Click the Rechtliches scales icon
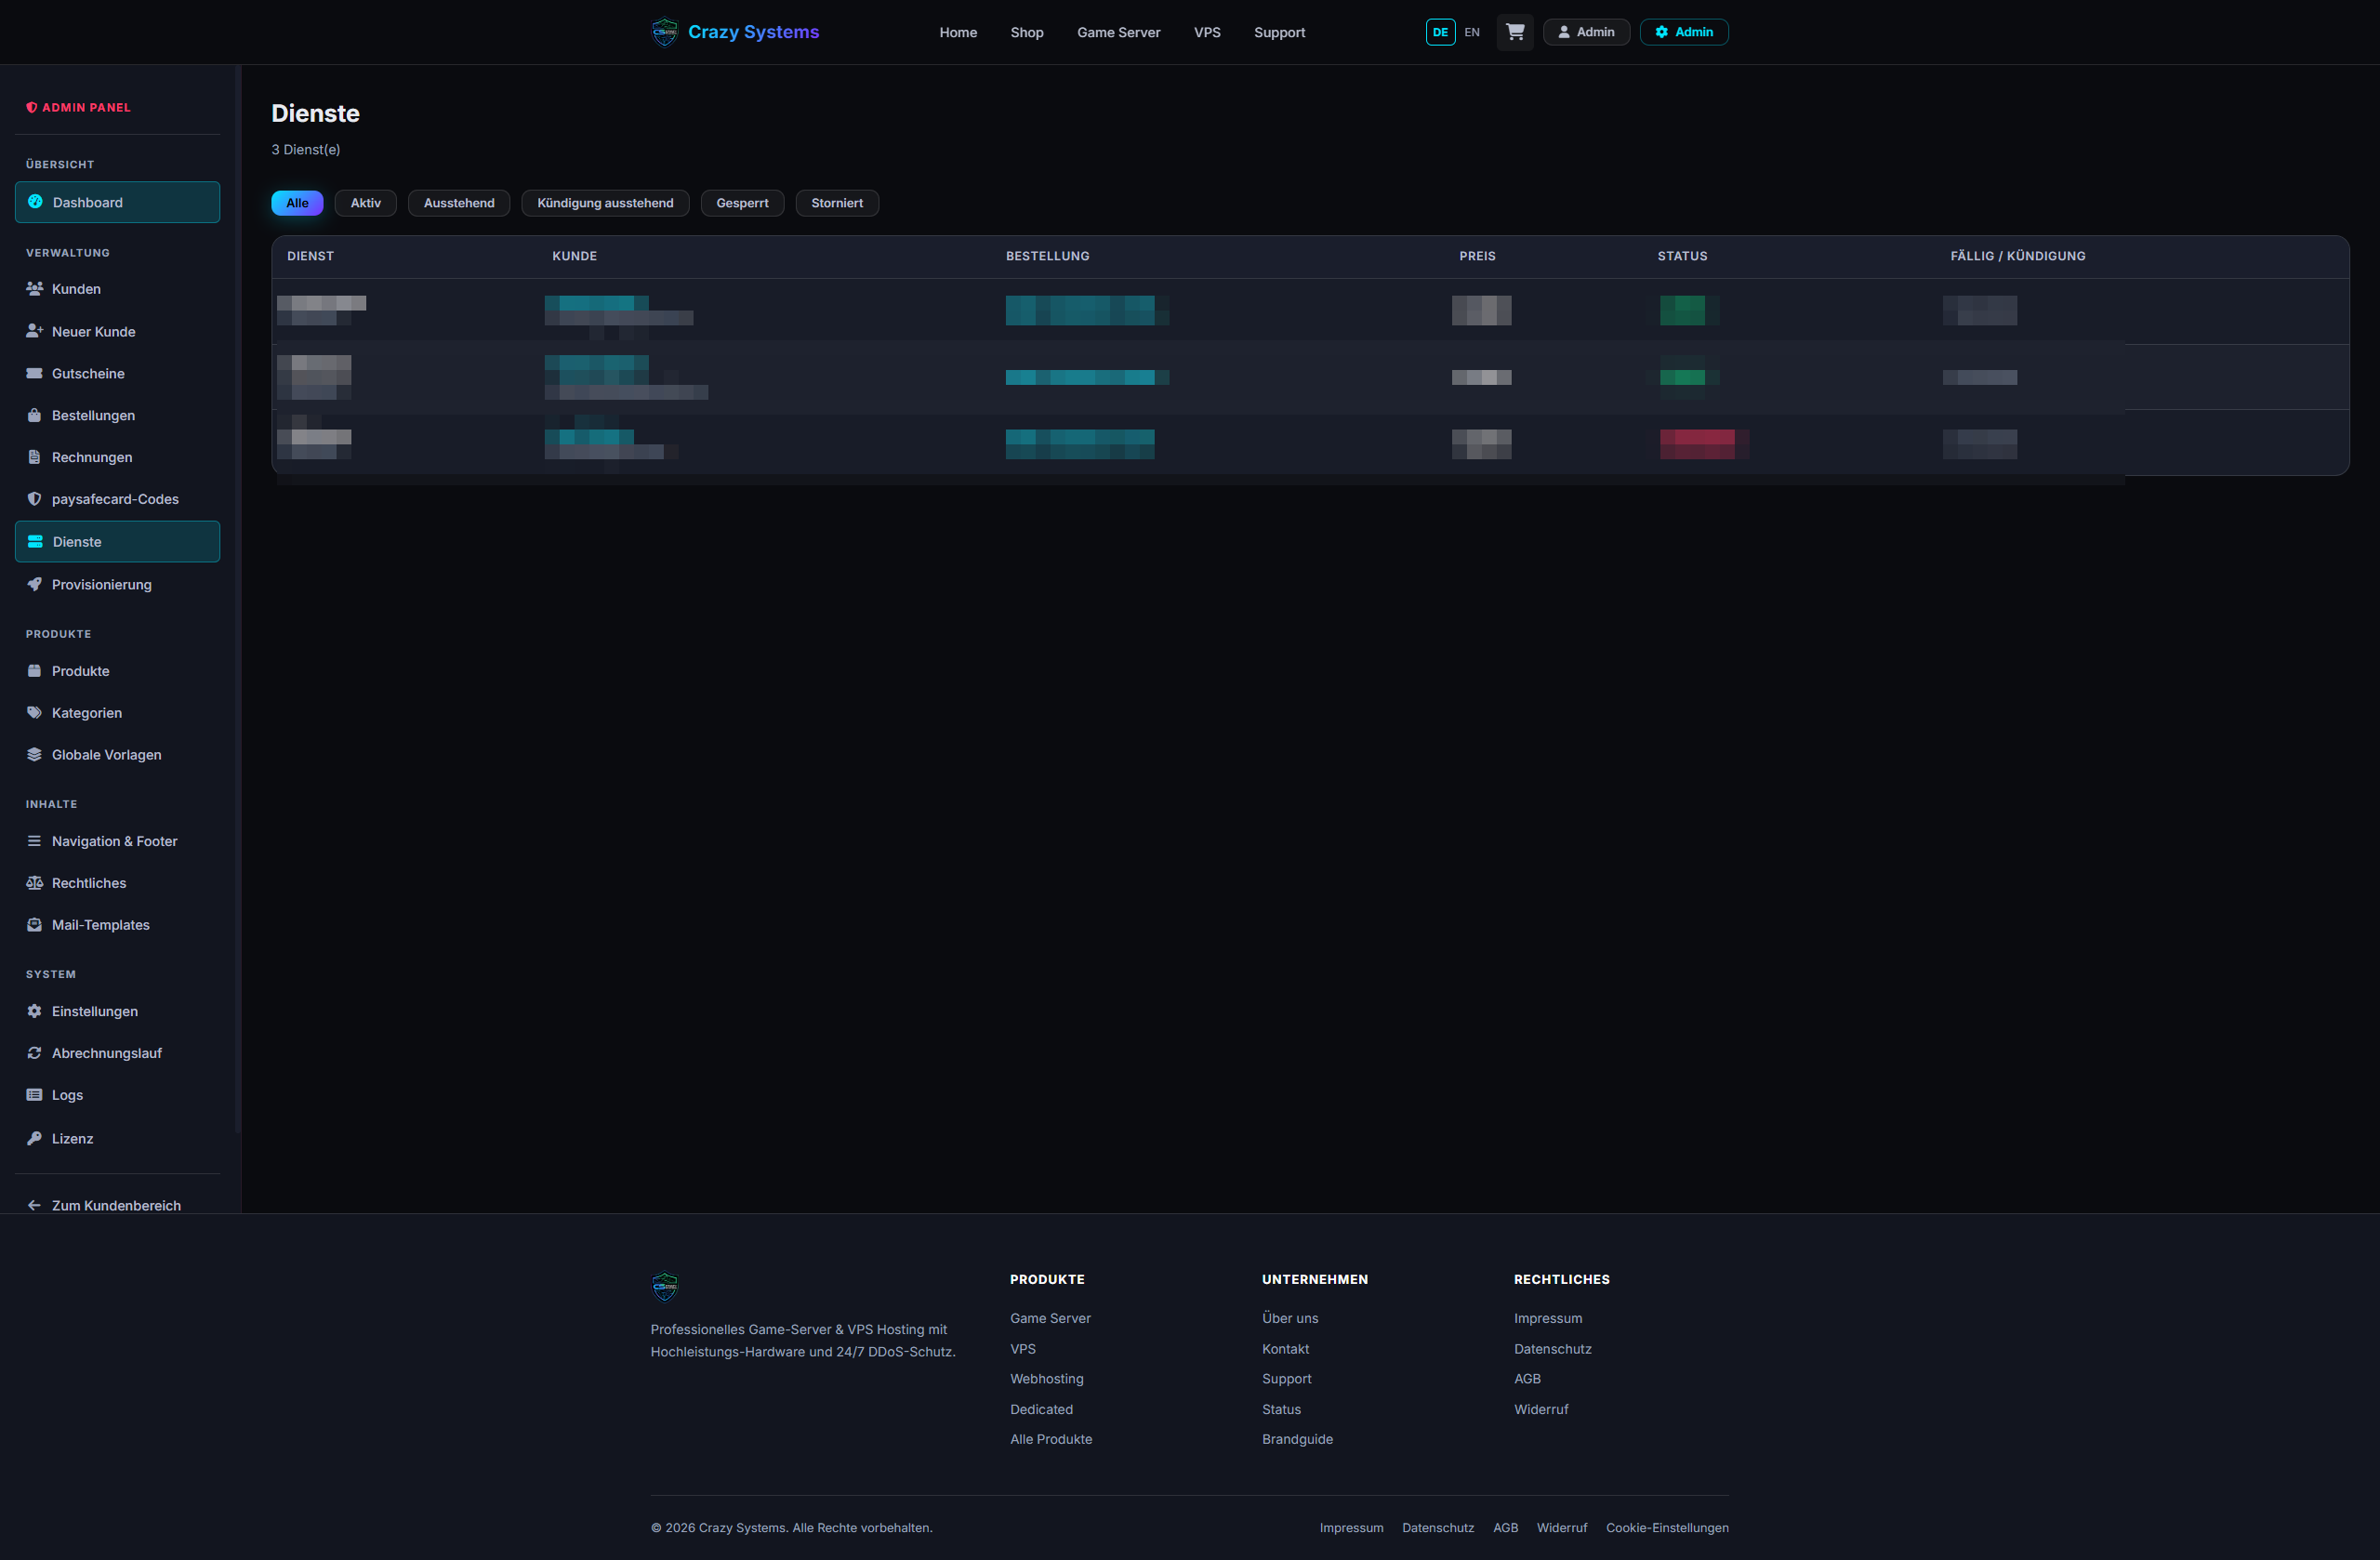Viewport: 2380px width, 1560px height. pos(34,883)
